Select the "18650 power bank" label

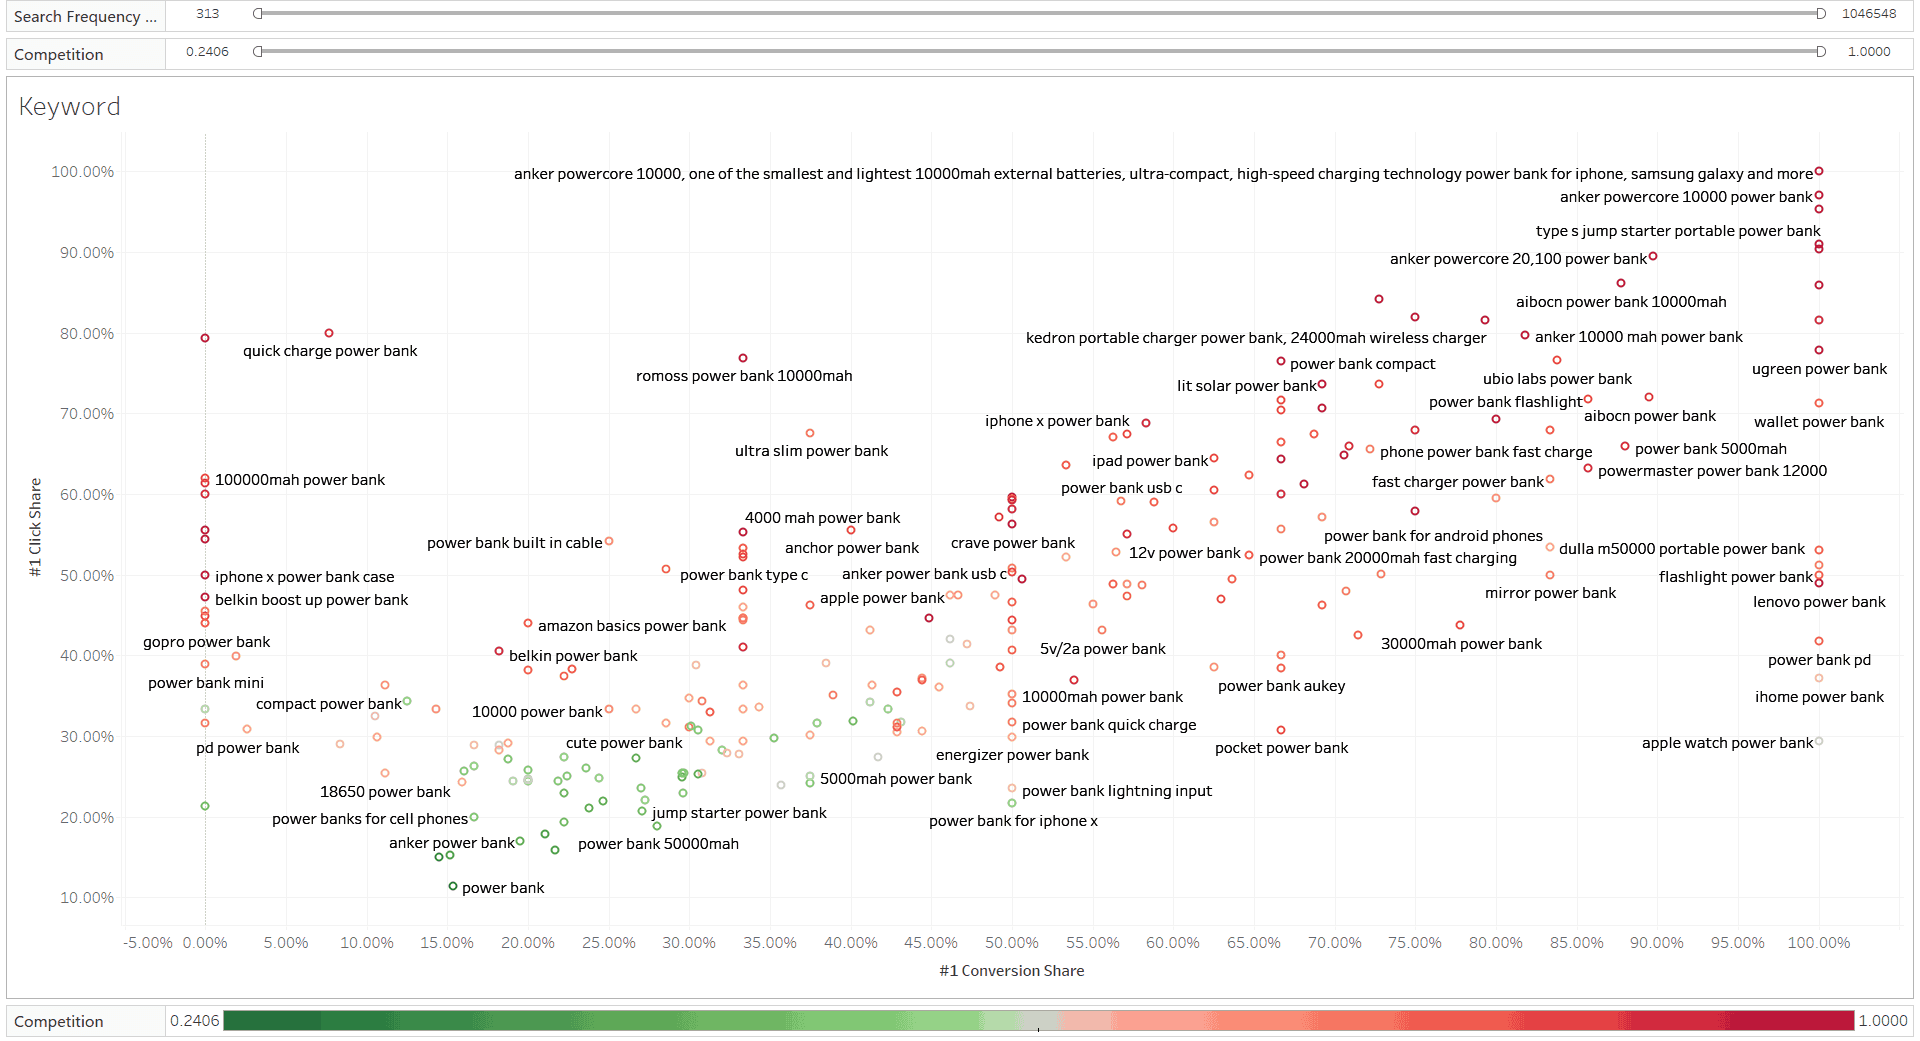[385, 792]
